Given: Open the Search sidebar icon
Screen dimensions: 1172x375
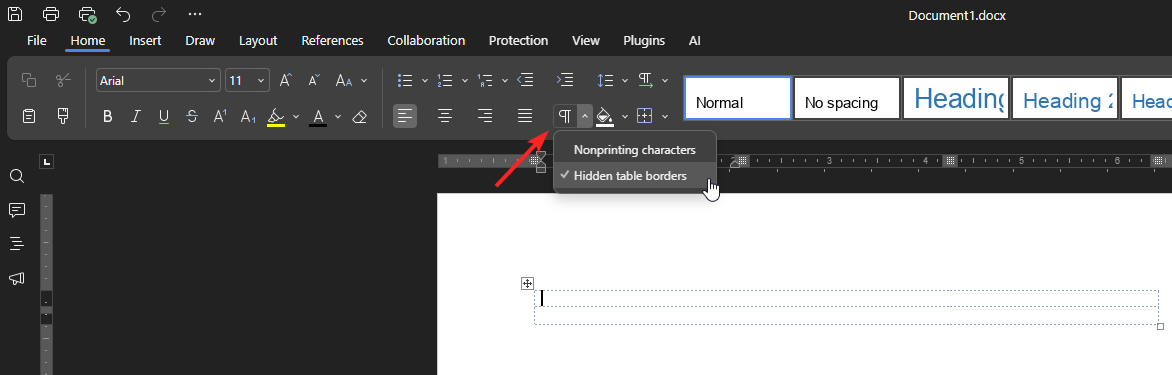Looking at the screenshot, I should [16, 176].
